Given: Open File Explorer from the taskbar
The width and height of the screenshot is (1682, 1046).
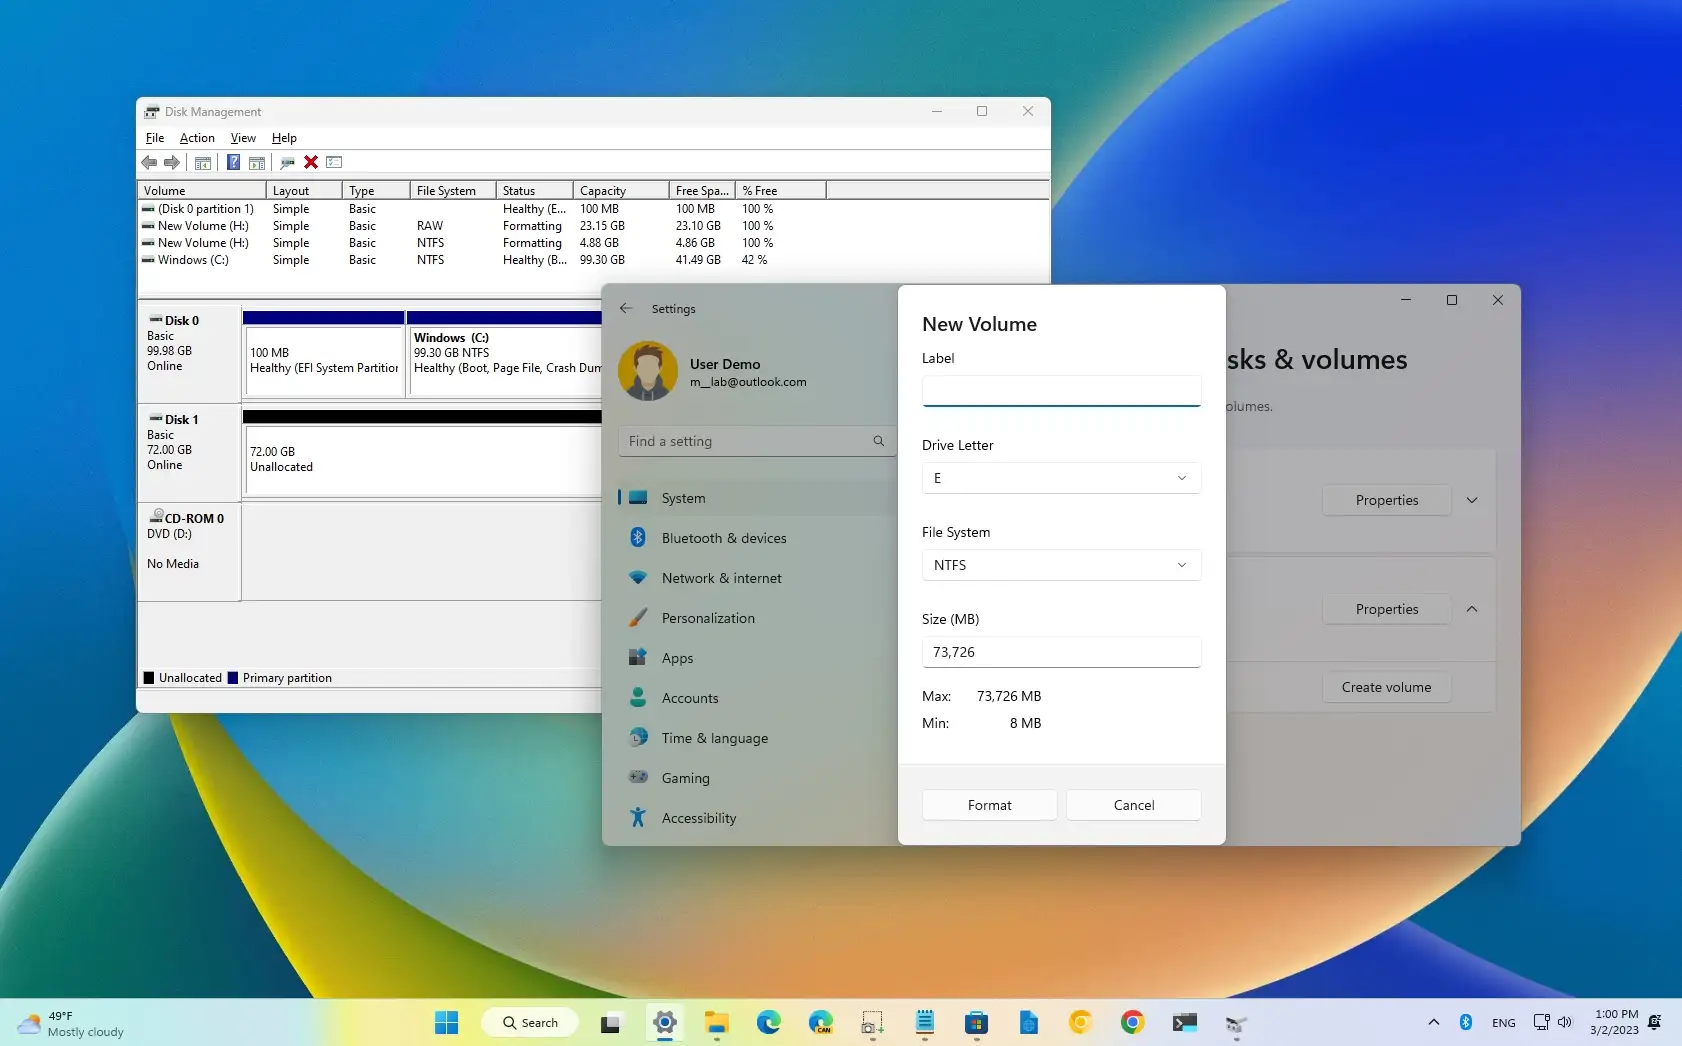Looking at the screenshot, I should coord(716,1022).
